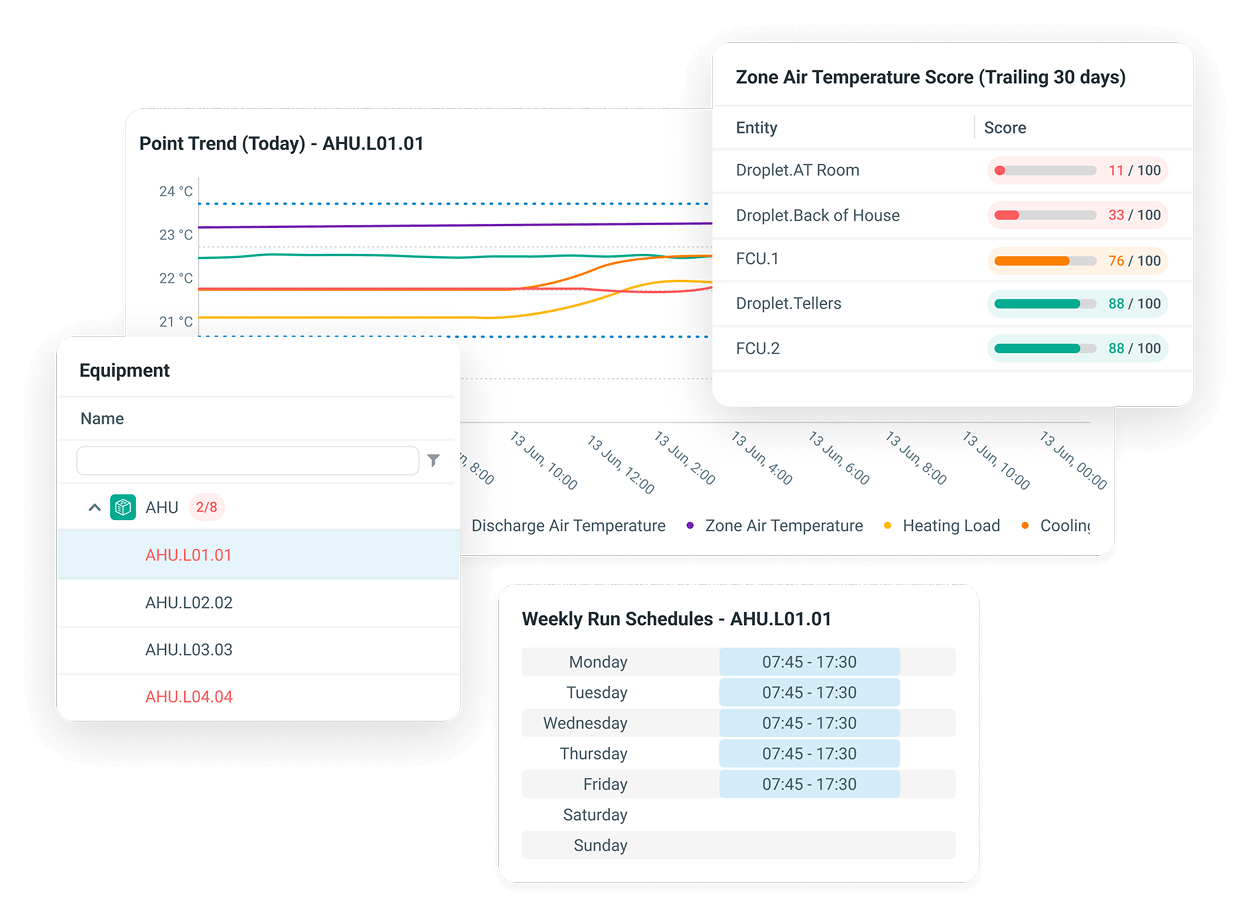Image resolution: width=1250 pixels, height=904 pixels.
Task: Click the Friday 07:45 - 17:30 schedule block
Action: click(809, 785)
